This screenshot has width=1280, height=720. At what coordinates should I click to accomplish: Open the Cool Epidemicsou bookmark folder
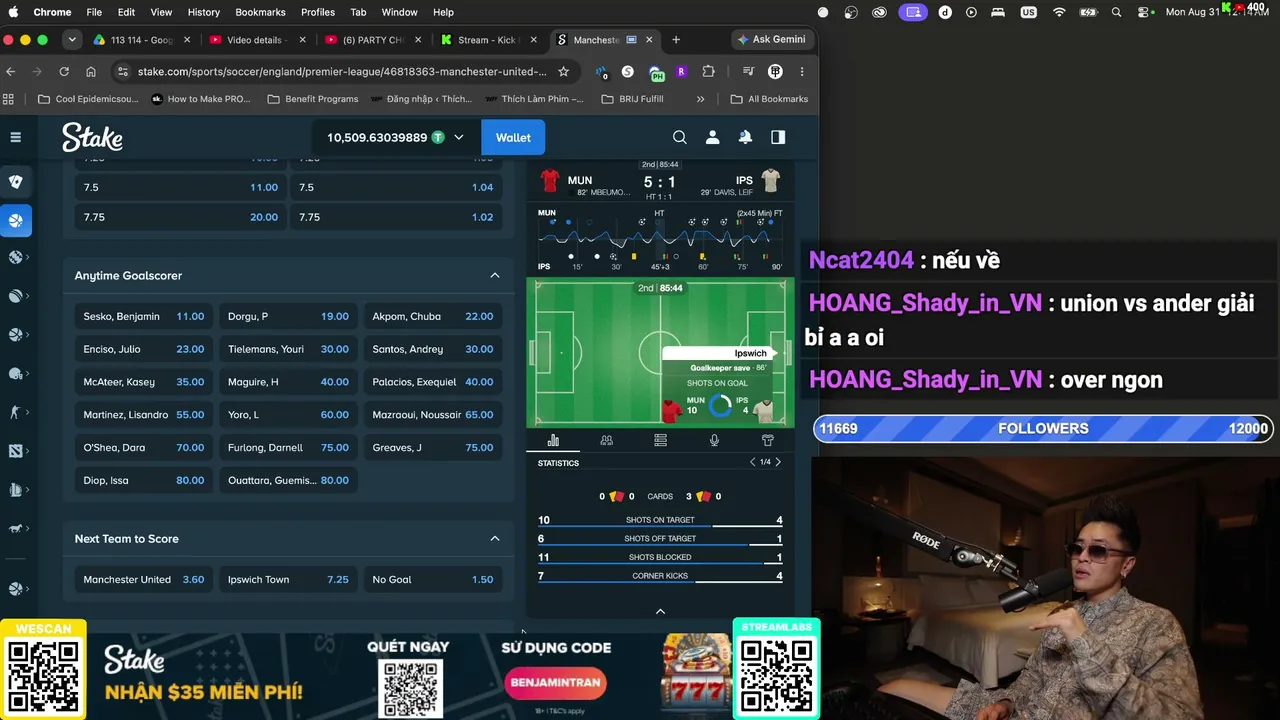click(x=88, y=99)
